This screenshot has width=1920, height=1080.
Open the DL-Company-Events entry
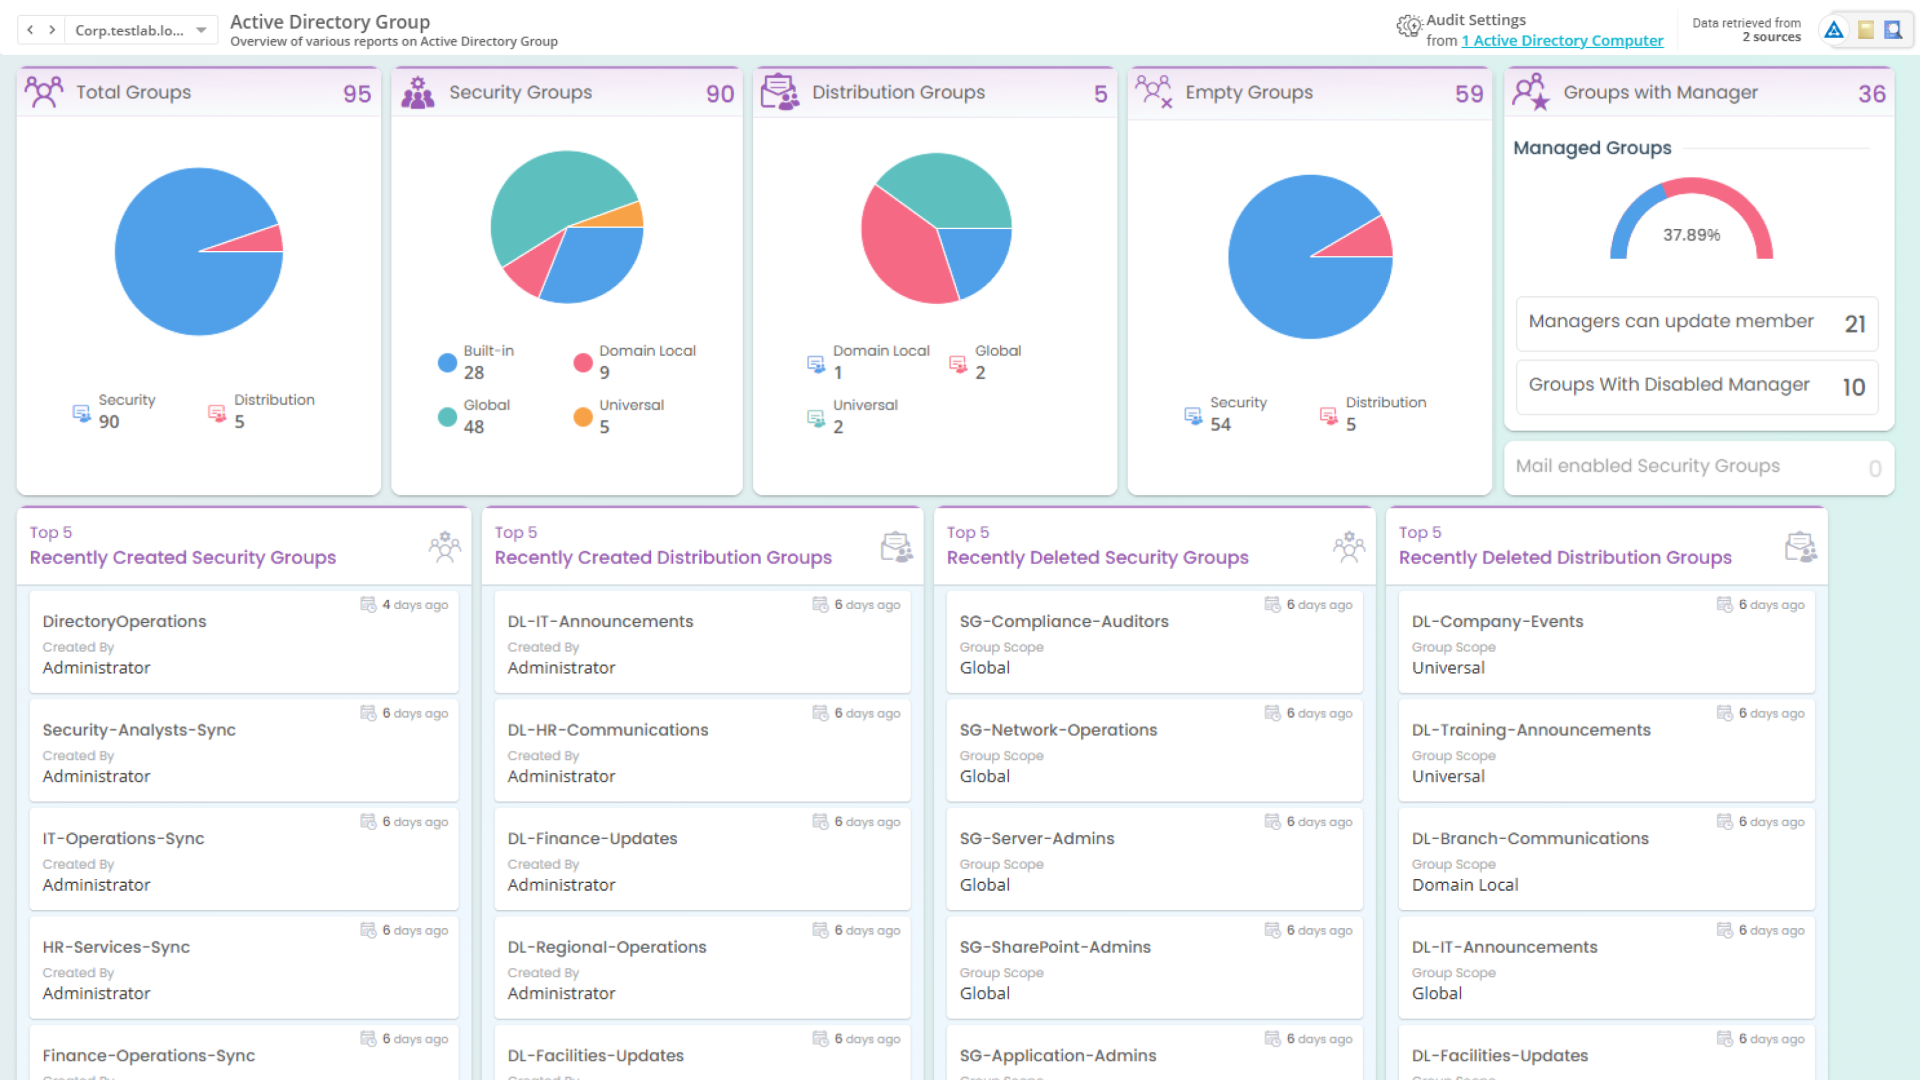tap(1606, 641)
